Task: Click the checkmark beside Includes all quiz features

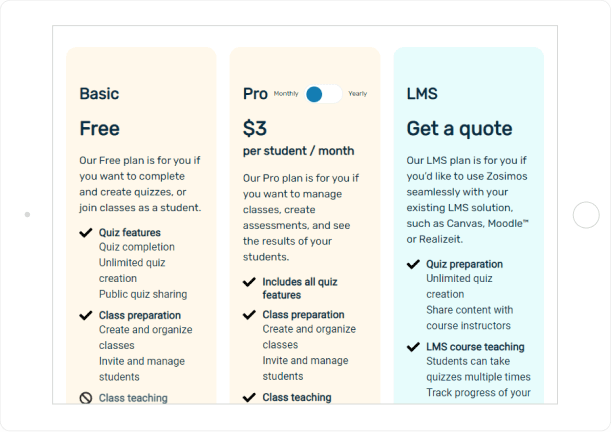Action: tap(249, 282)
